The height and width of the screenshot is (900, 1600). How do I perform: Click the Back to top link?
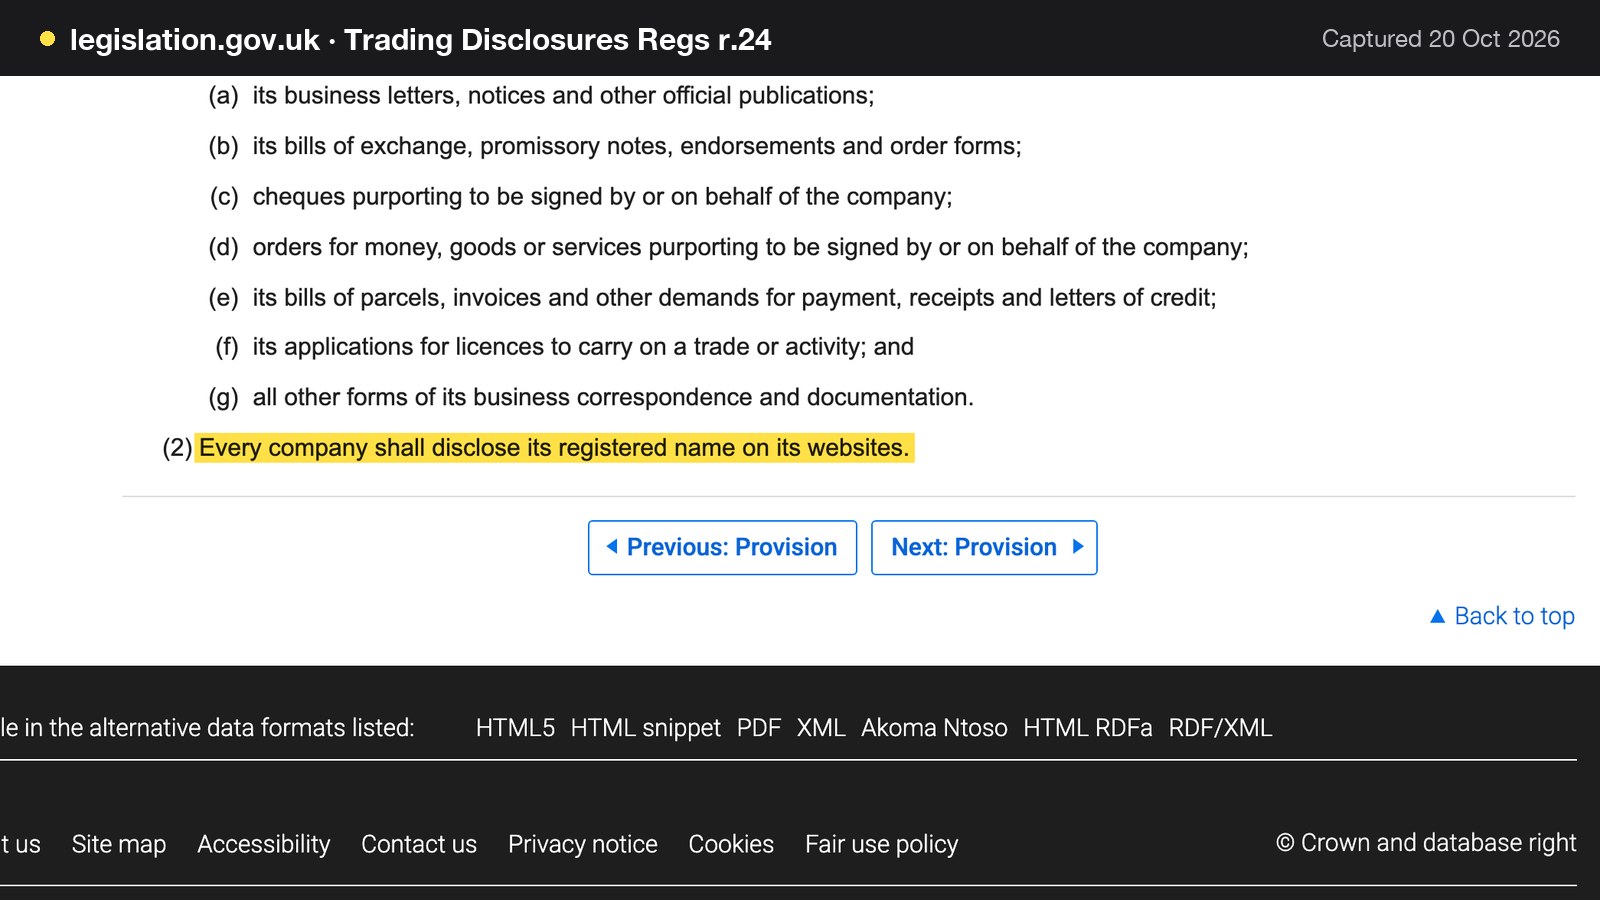coord(1514,616)
